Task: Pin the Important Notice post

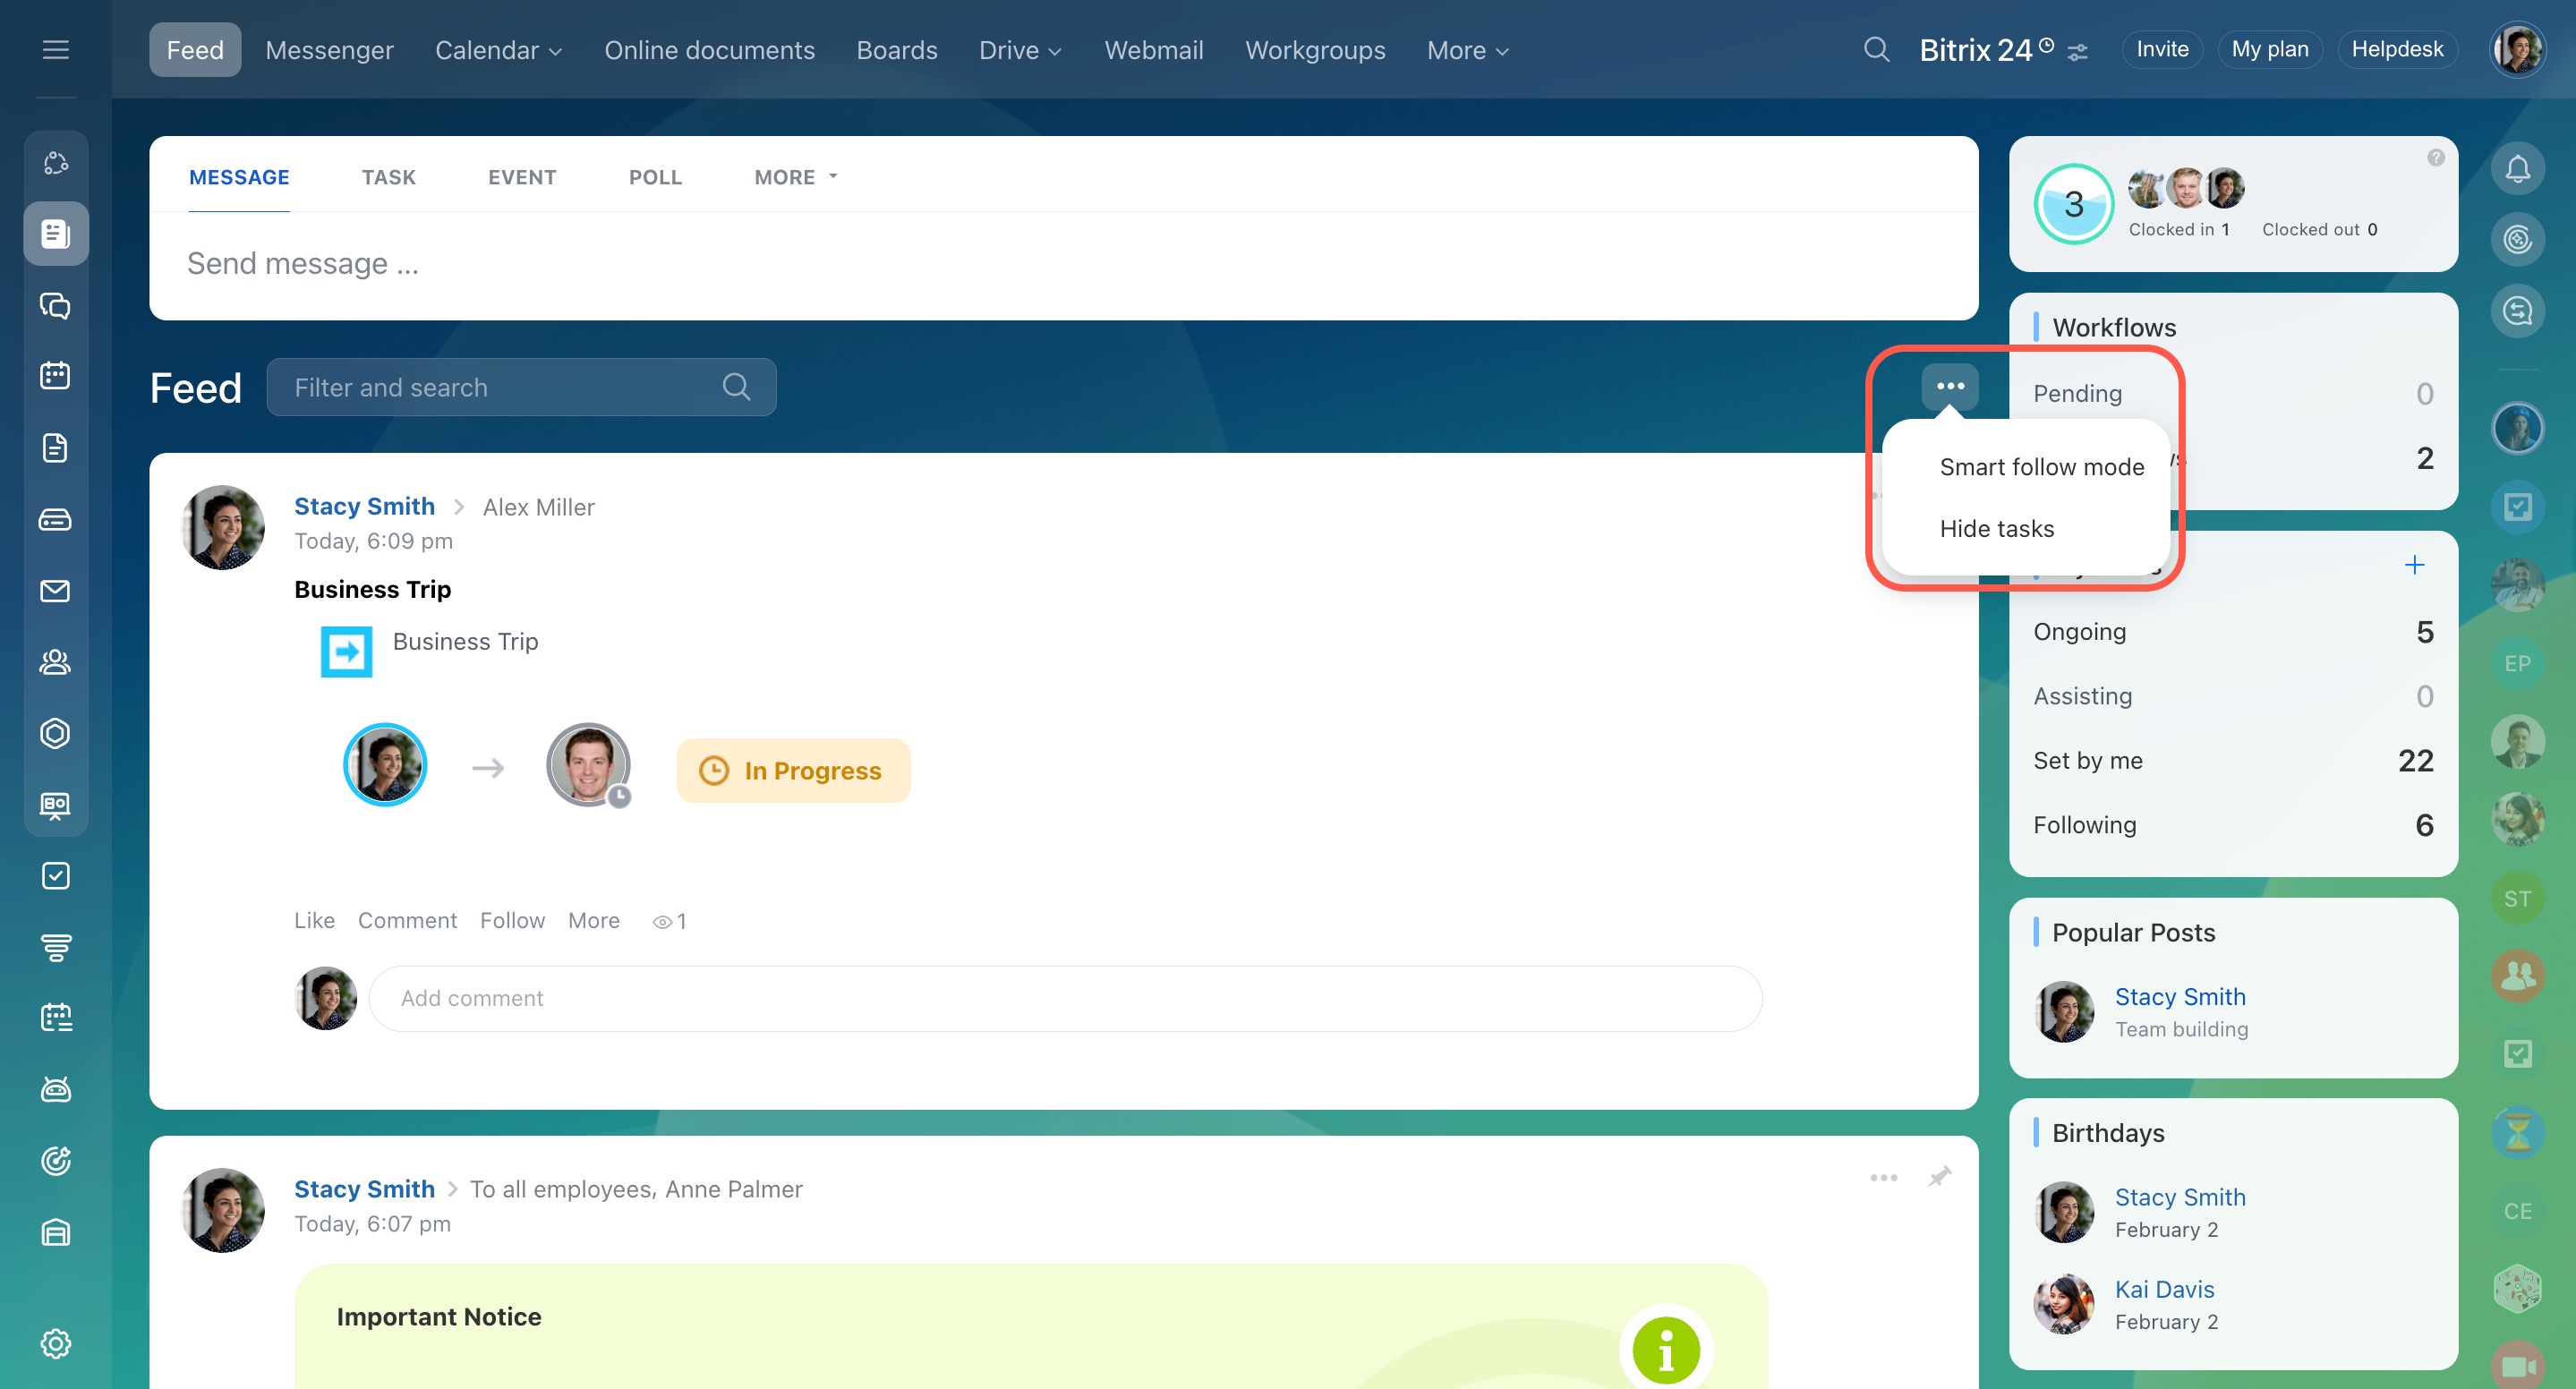Action: (1939, 1177)
